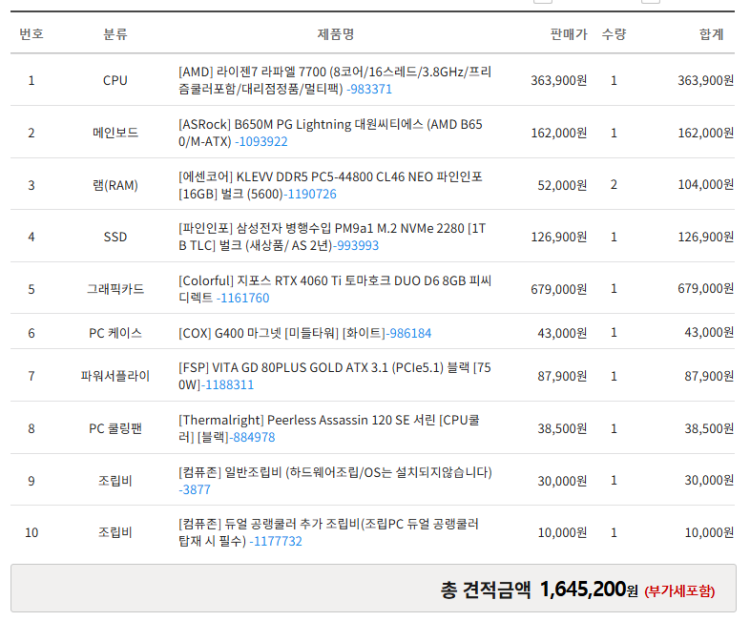The height and width of the screenshot is (621, 750).
Task: Click the [COX] G400 마그넷 product name
Action: [x=282, y=333]
